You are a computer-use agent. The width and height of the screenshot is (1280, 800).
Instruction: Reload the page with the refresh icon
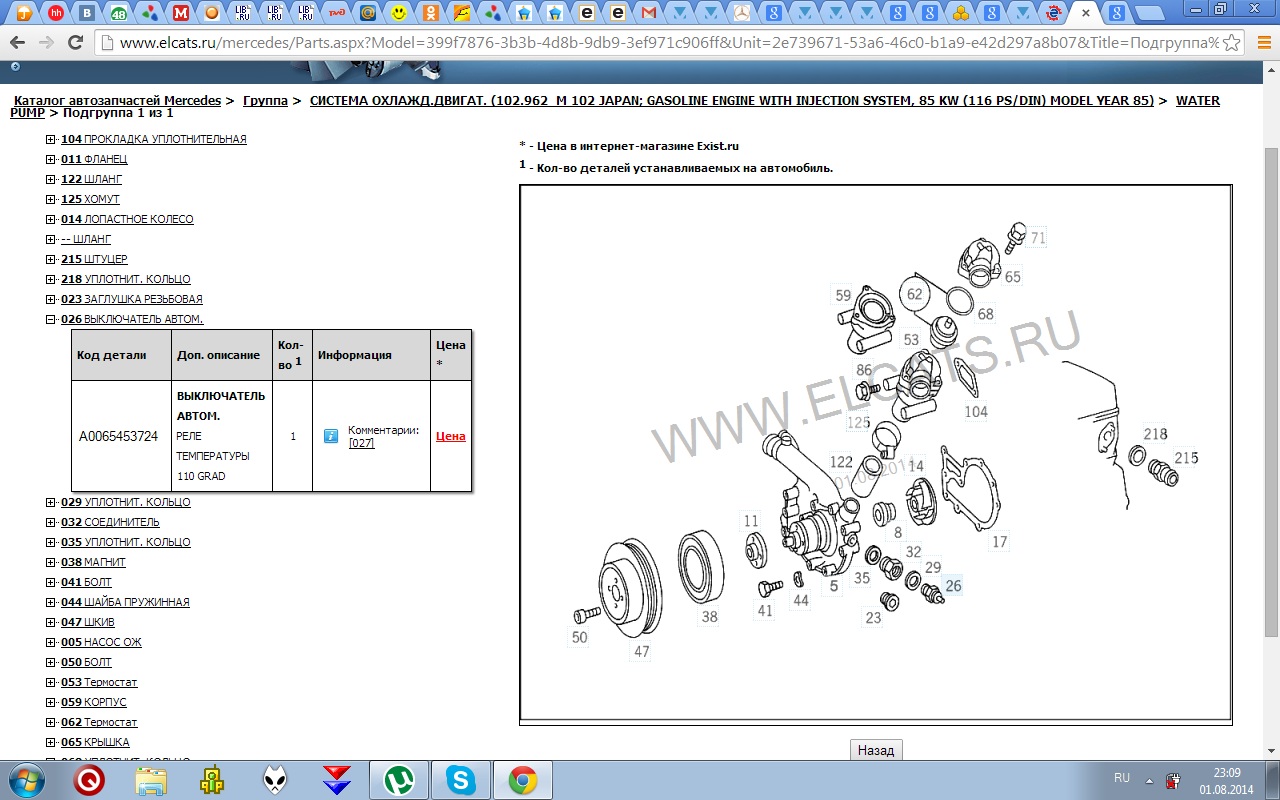point(75,43)
